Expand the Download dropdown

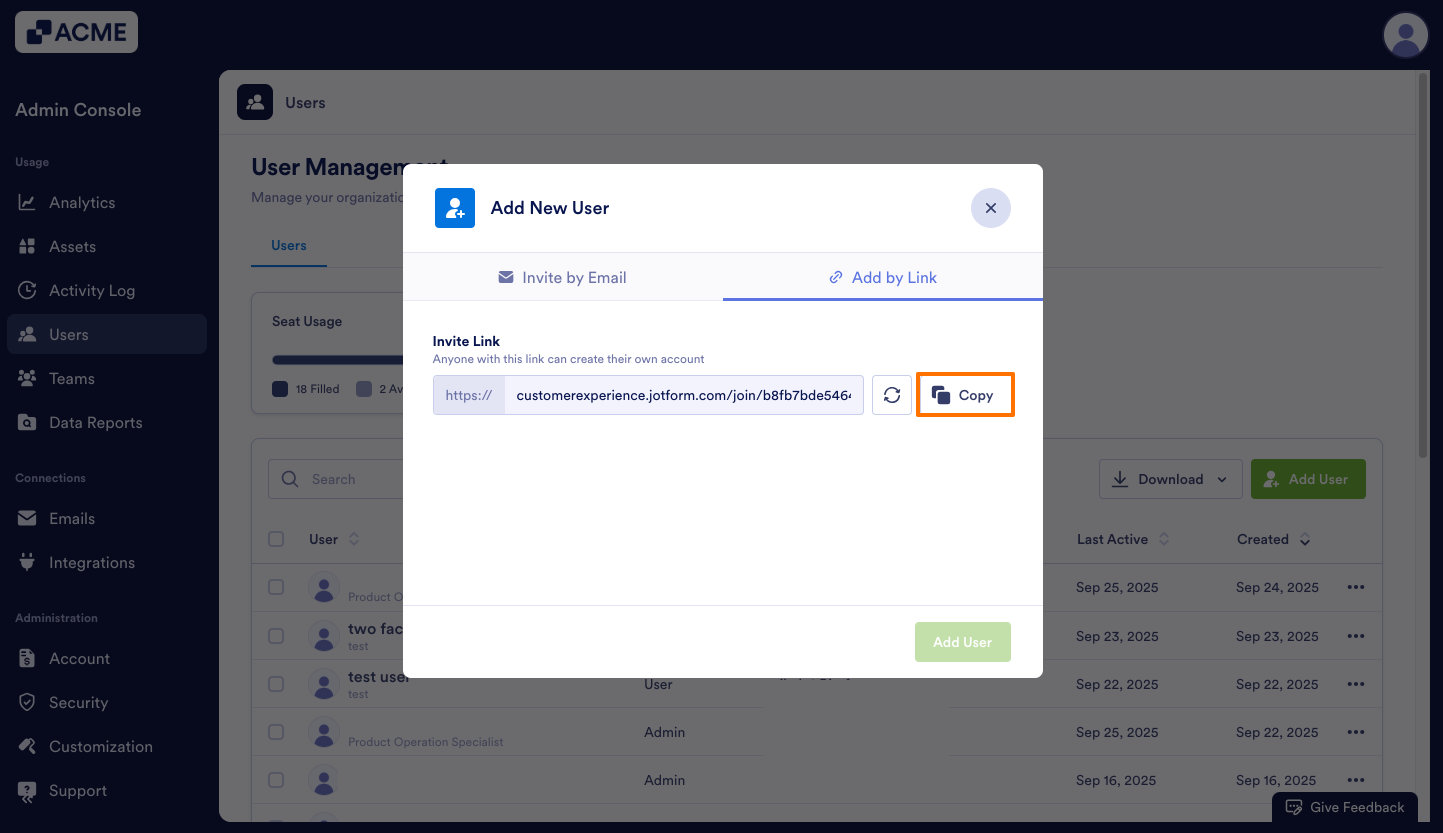(1170, 479)
